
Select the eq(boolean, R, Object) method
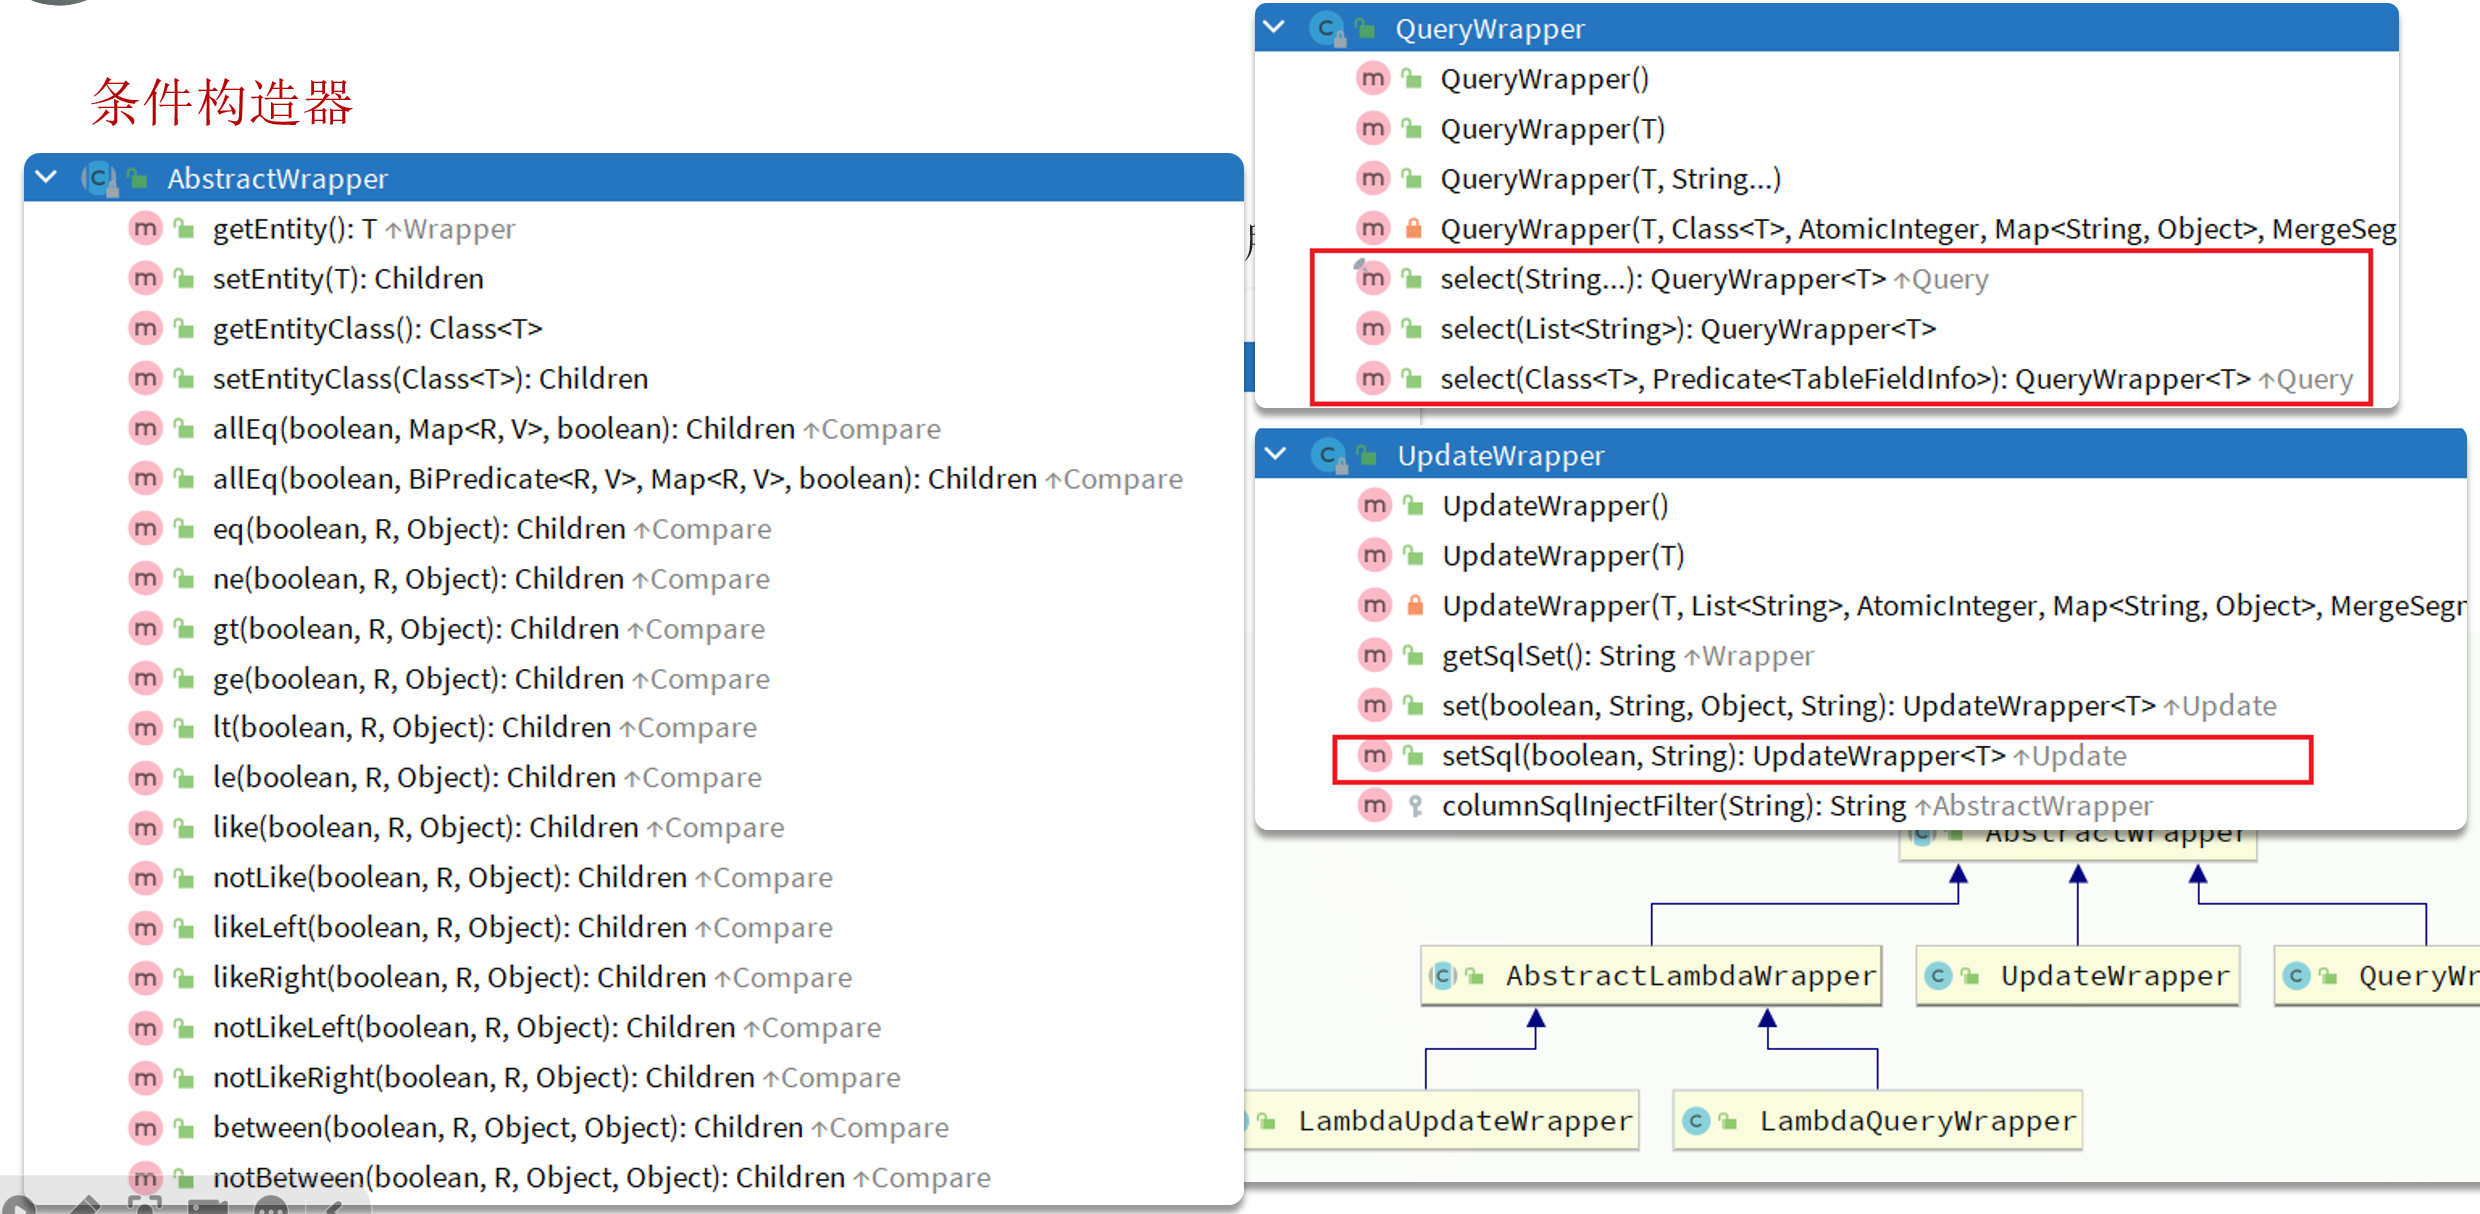(x=491, y=529)
